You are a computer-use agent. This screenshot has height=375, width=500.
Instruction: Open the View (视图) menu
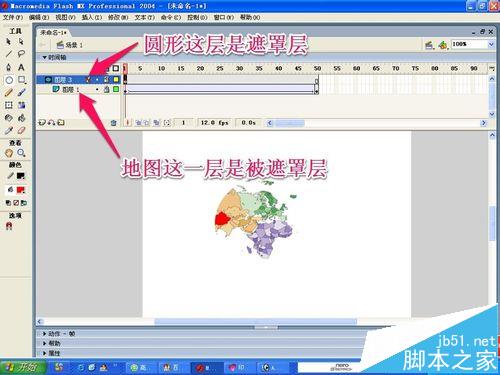[x=65, y=17]
